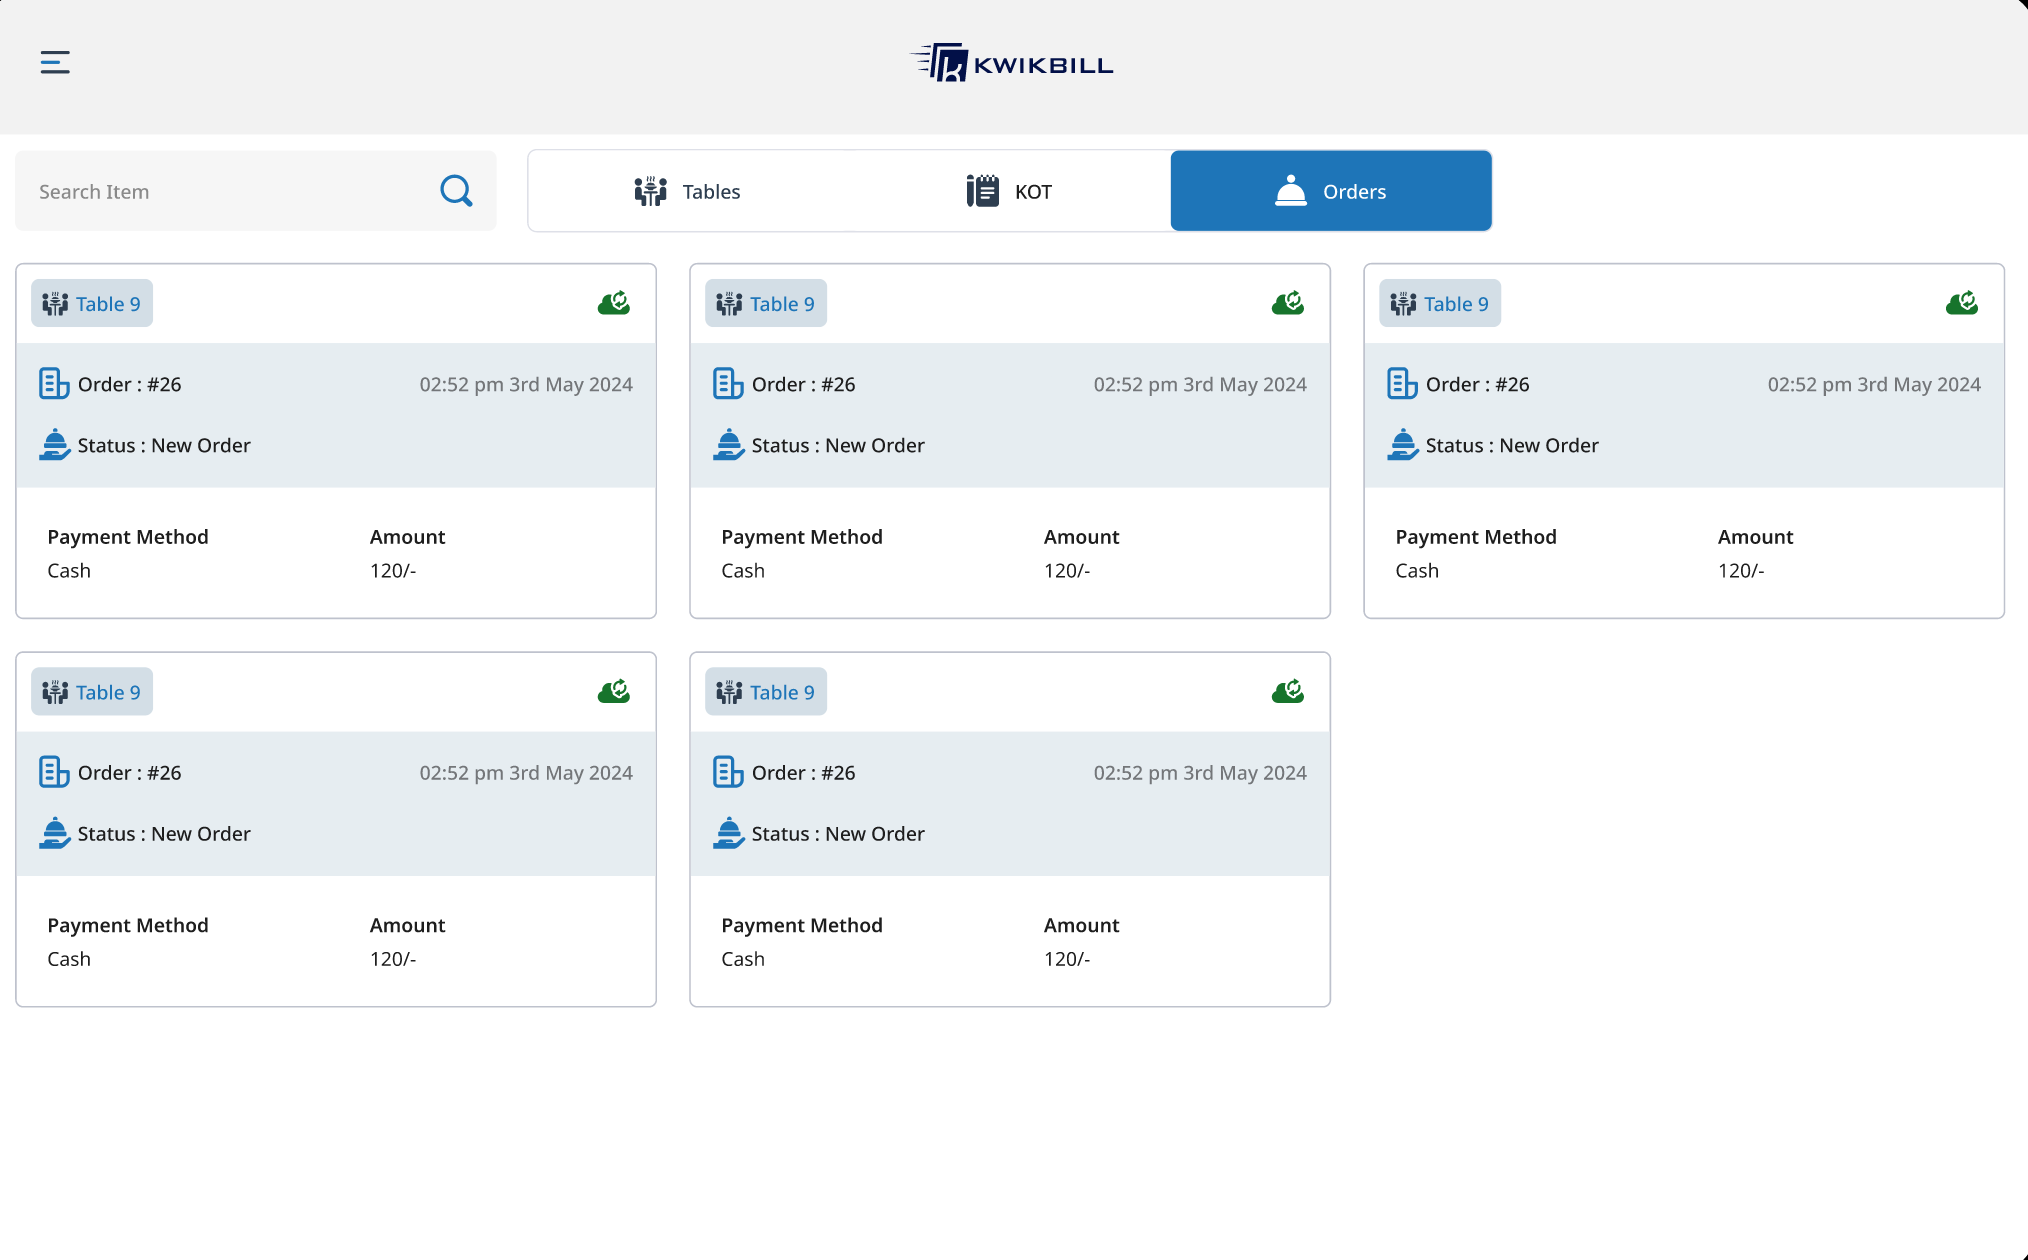
Task: Click the Orders tab's cloche icon
Action: (x=1291, y=190)
